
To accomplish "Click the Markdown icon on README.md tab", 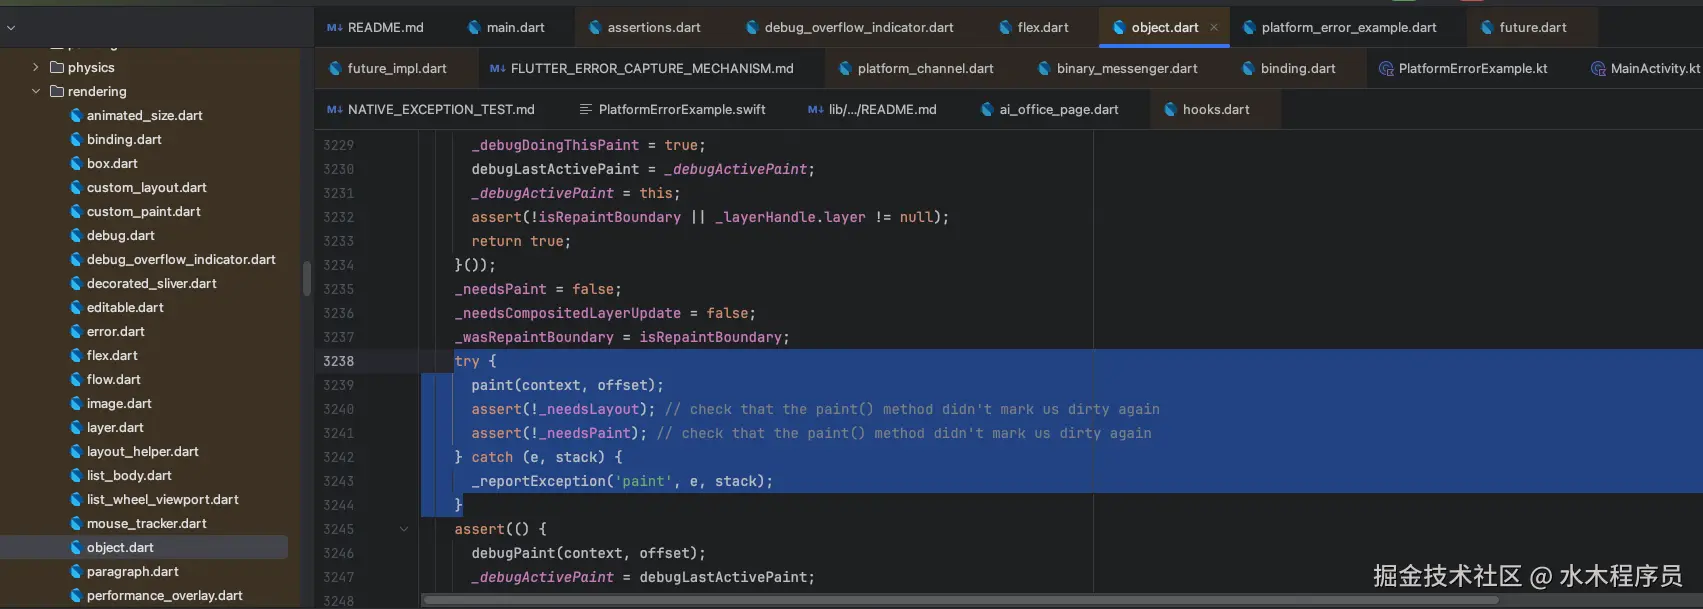I will [x=334, y=28].
